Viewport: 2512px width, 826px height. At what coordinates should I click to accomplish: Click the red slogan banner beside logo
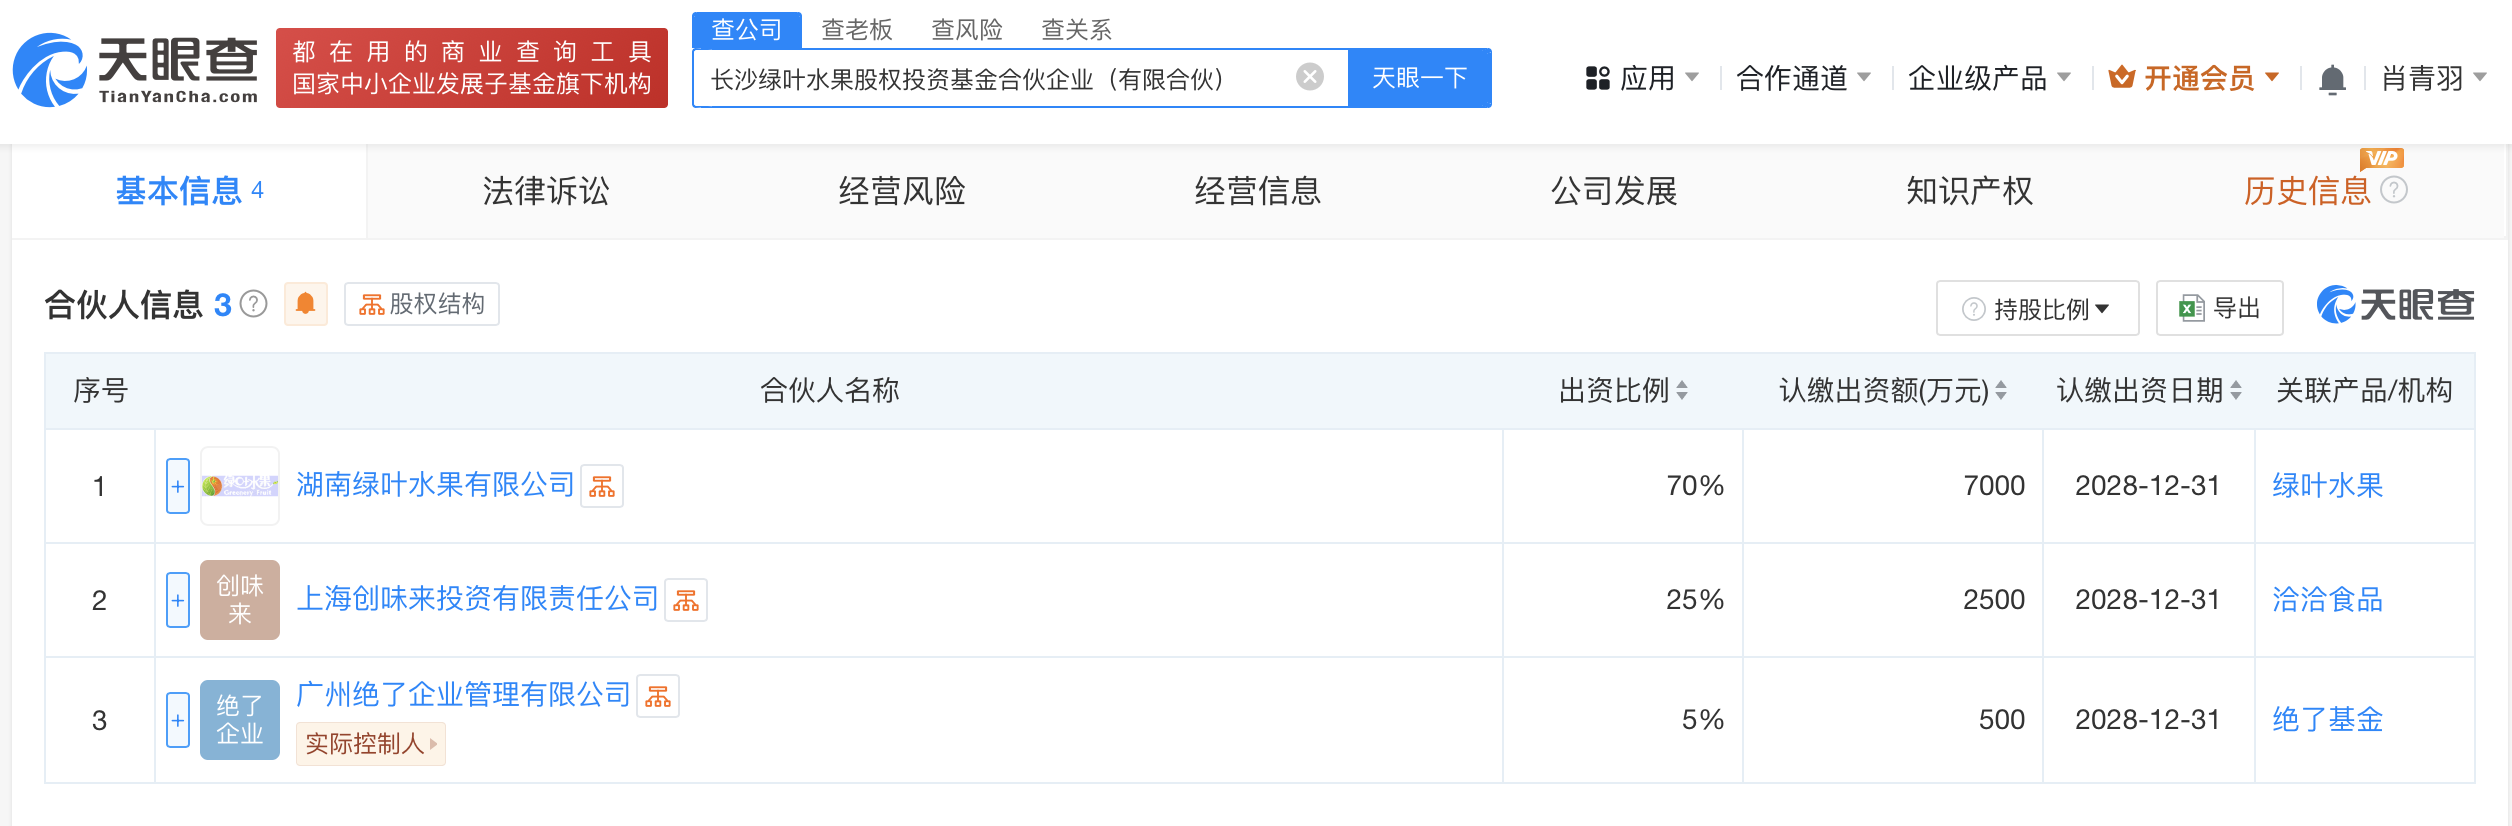coord(472,68)
